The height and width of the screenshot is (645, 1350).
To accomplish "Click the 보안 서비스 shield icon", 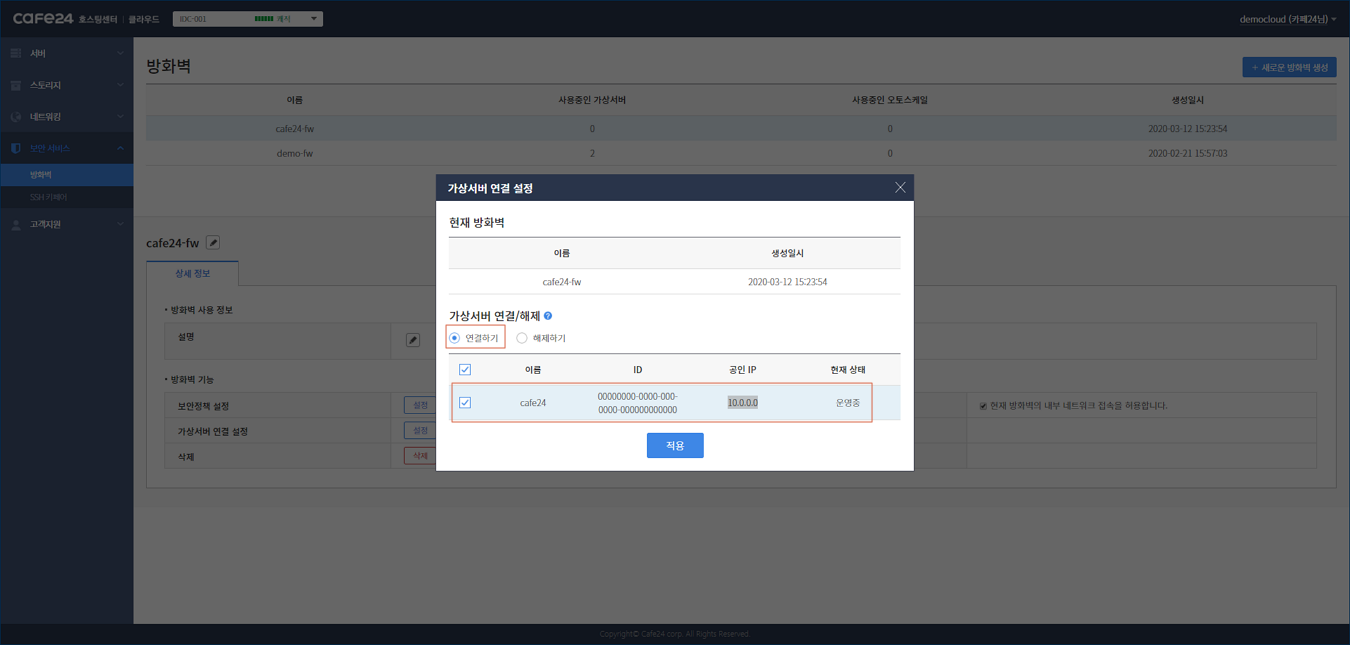I will click(16, 148).
